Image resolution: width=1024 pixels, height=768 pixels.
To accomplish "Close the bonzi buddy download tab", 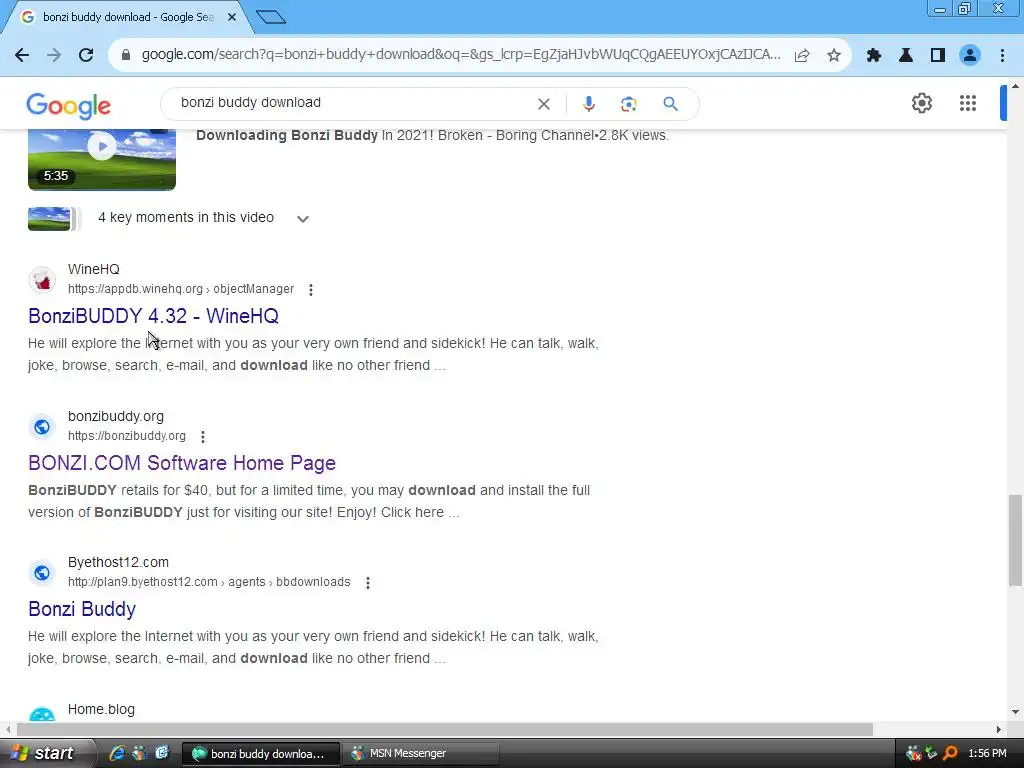I will tap(232, 17).
